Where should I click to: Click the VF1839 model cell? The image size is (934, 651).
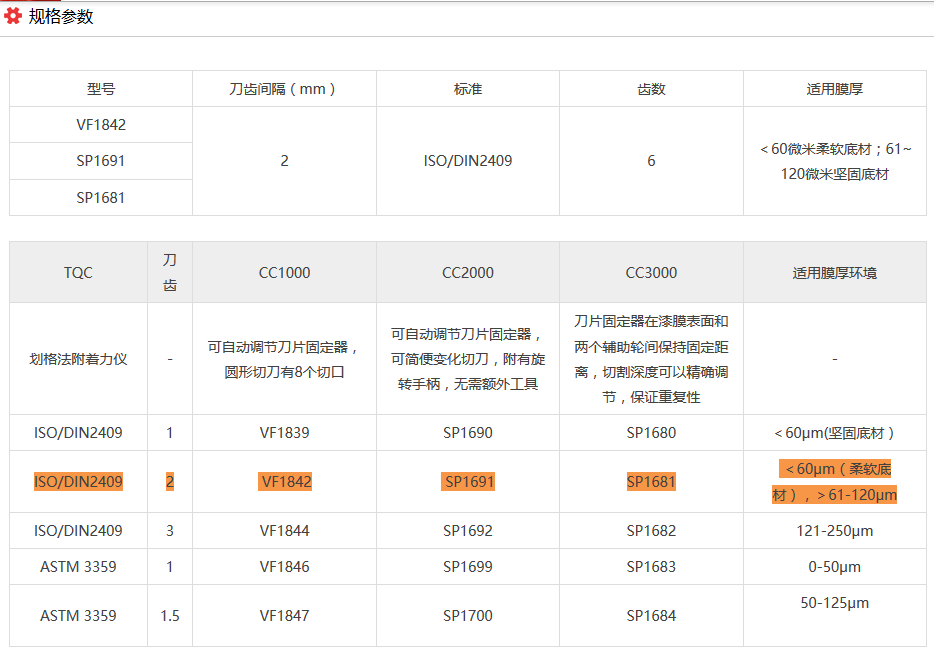point(285,433)
